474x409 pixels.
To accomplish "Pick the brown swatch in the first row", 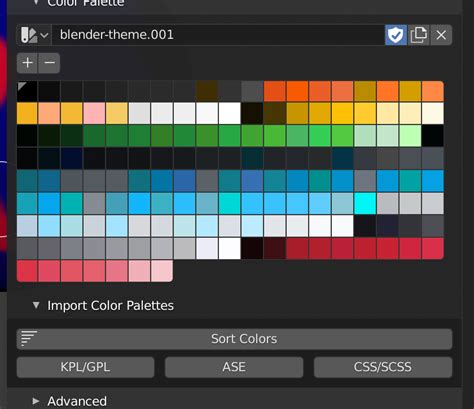I will (x=207, y=91).
